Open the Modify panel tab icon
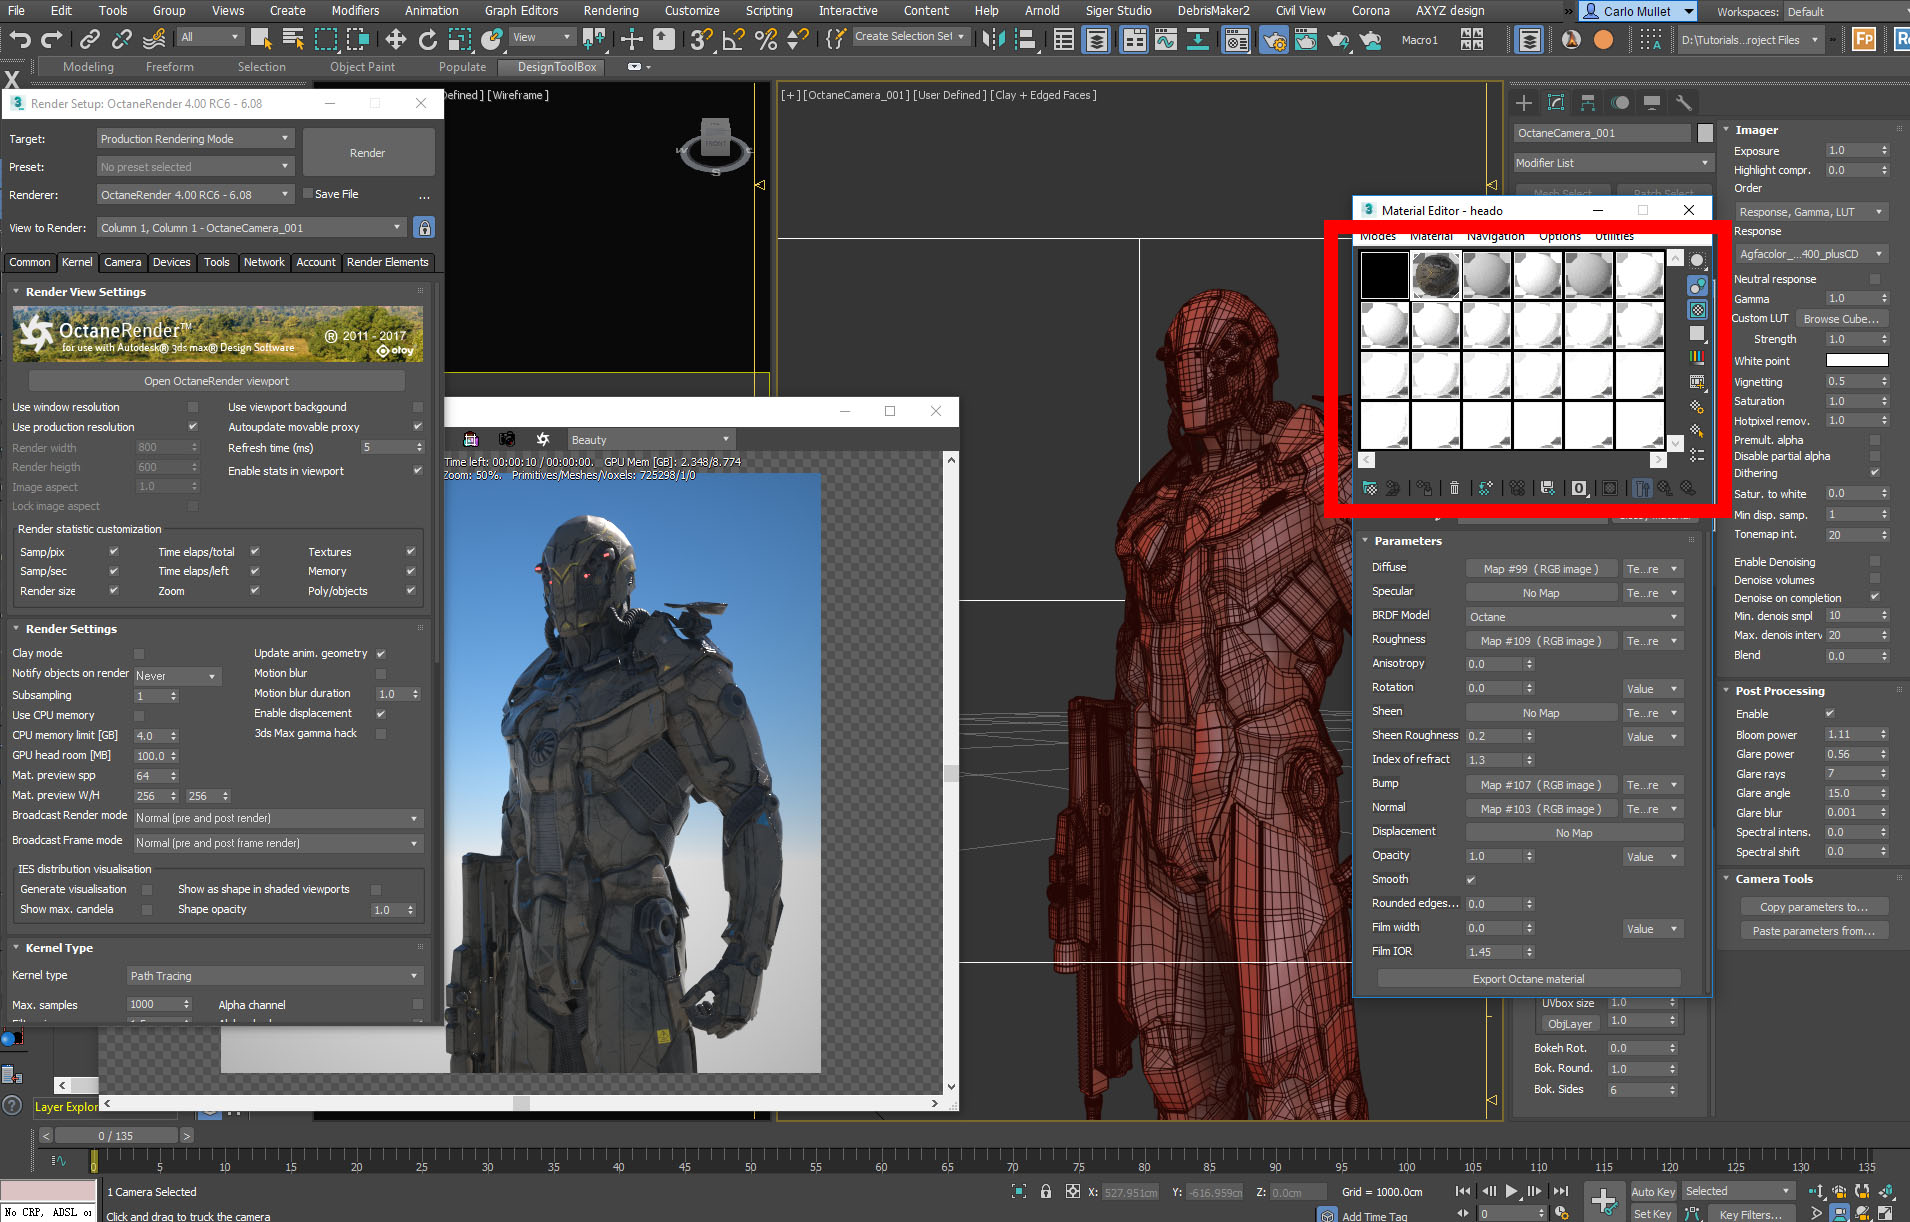The image size is (1910, 1222). tap(1556, 103)
